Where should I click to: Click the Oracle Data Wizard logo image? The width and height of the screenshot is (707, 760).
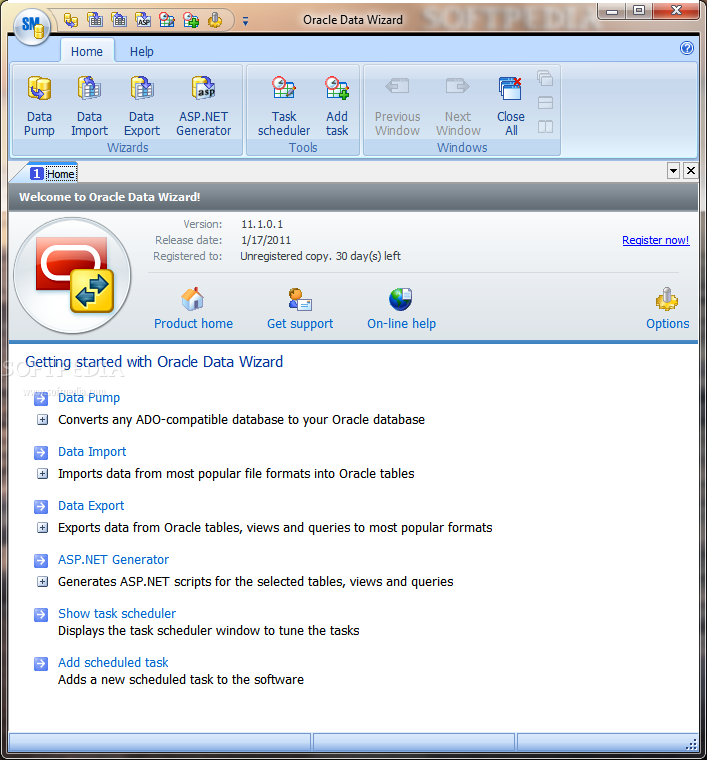[x=72, y=275]
